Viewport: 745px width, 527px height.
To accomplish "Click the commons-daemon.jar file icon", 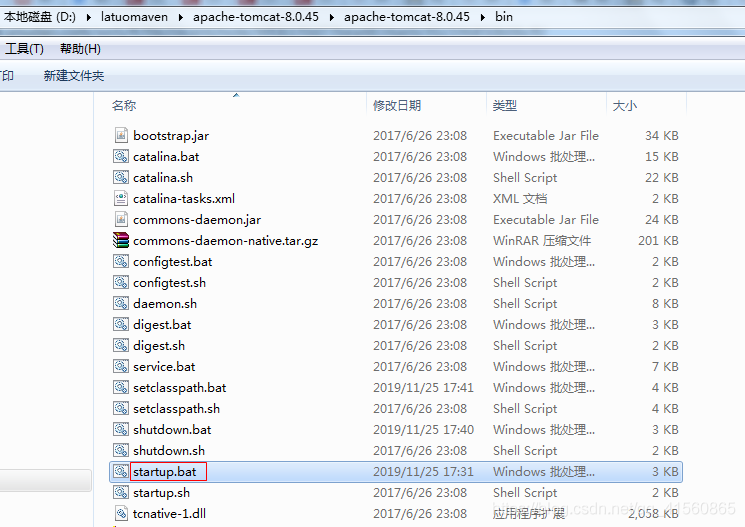I will coord(121,220).
